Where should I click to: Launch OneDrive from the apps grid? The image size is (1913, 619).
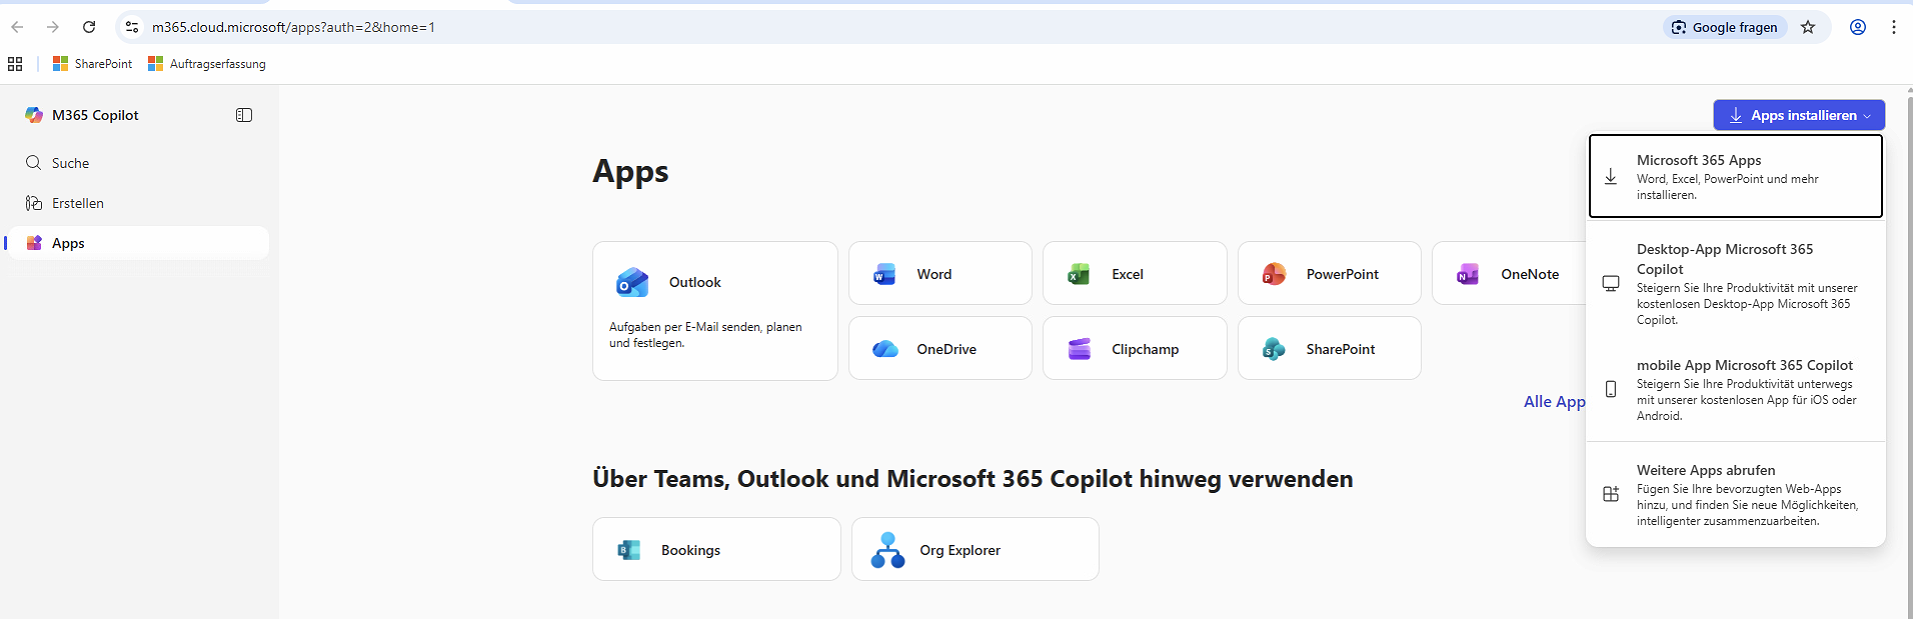(x=939, y=349)
